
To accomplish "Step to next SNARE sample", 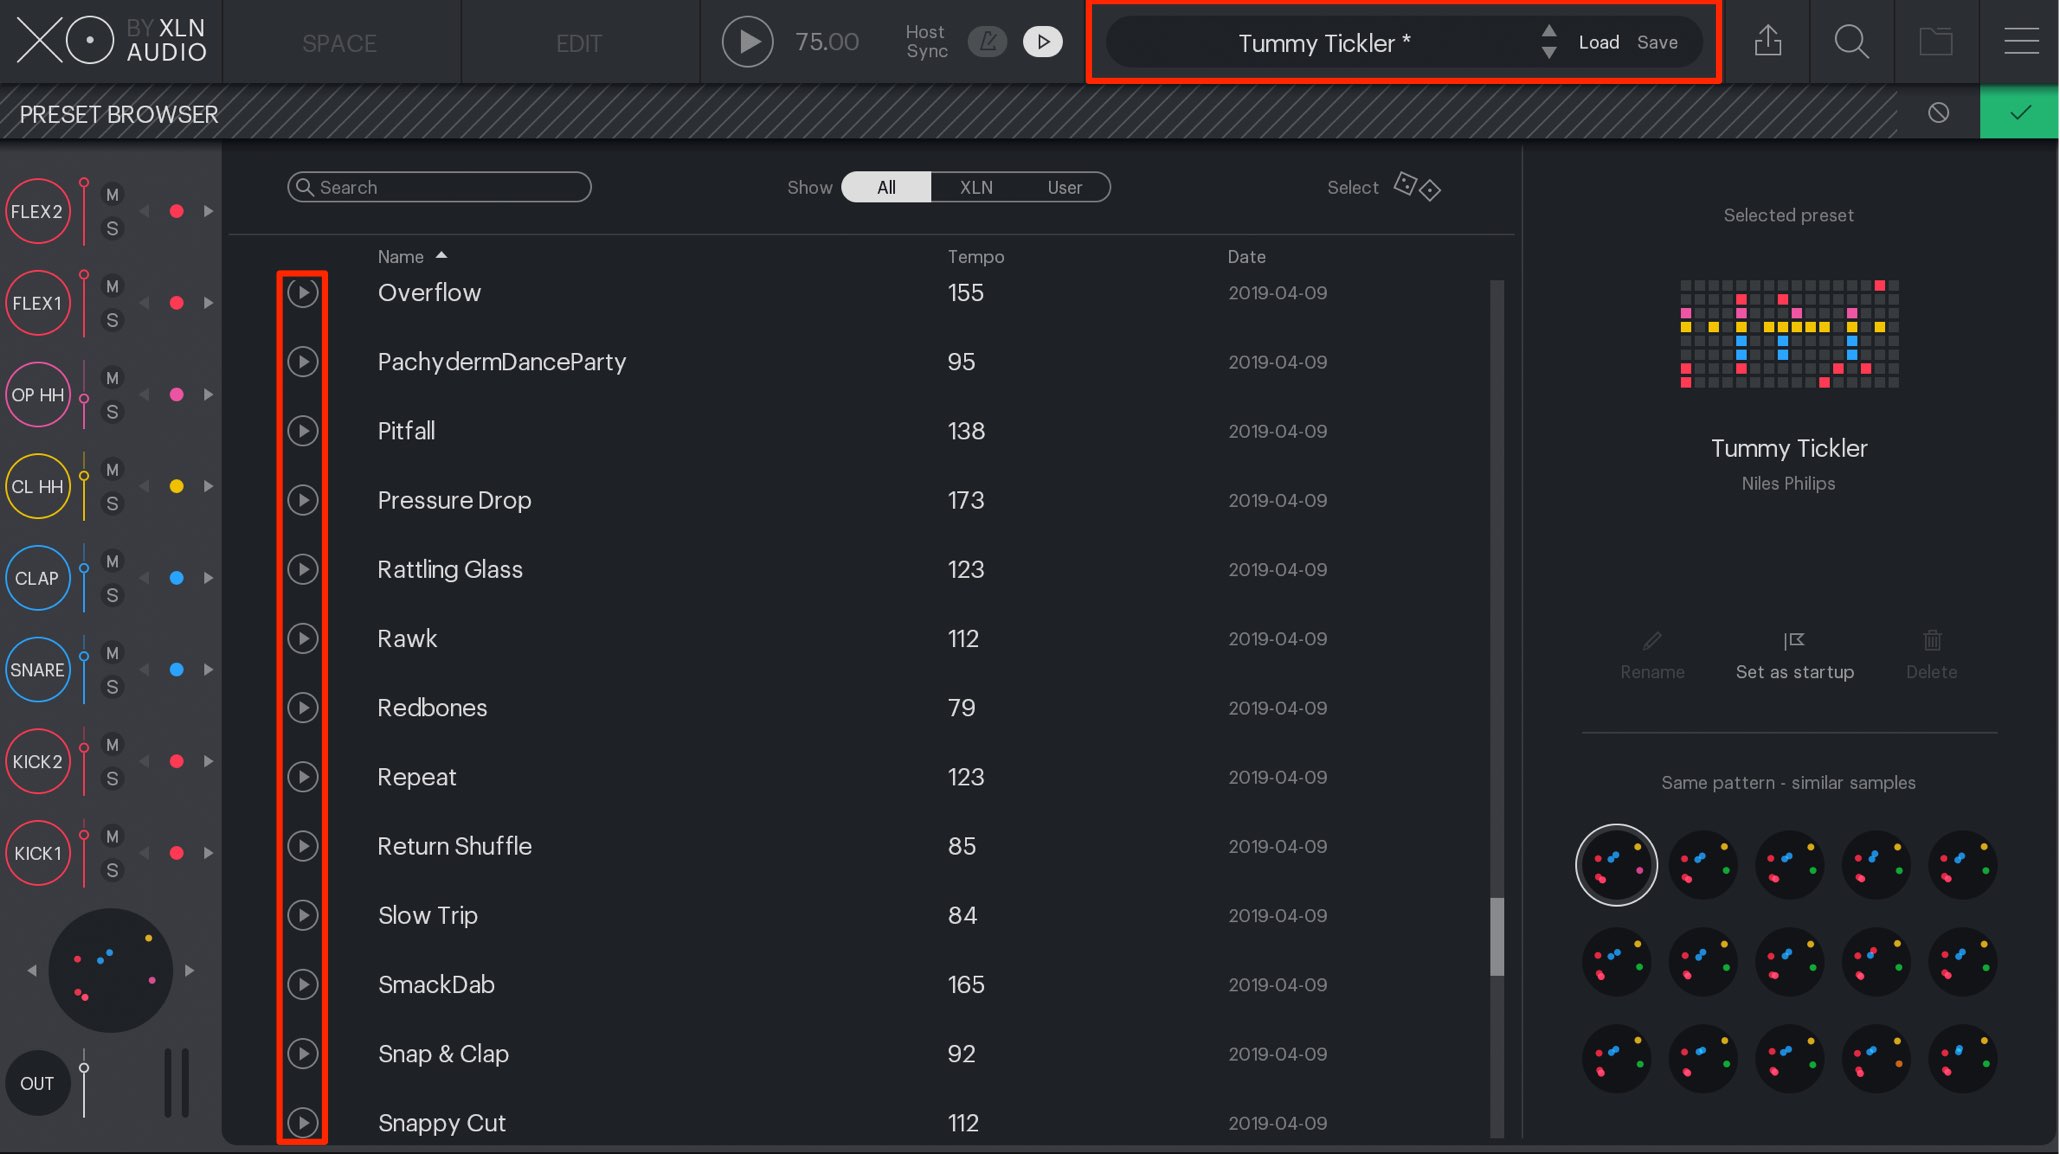I will 208,670.
